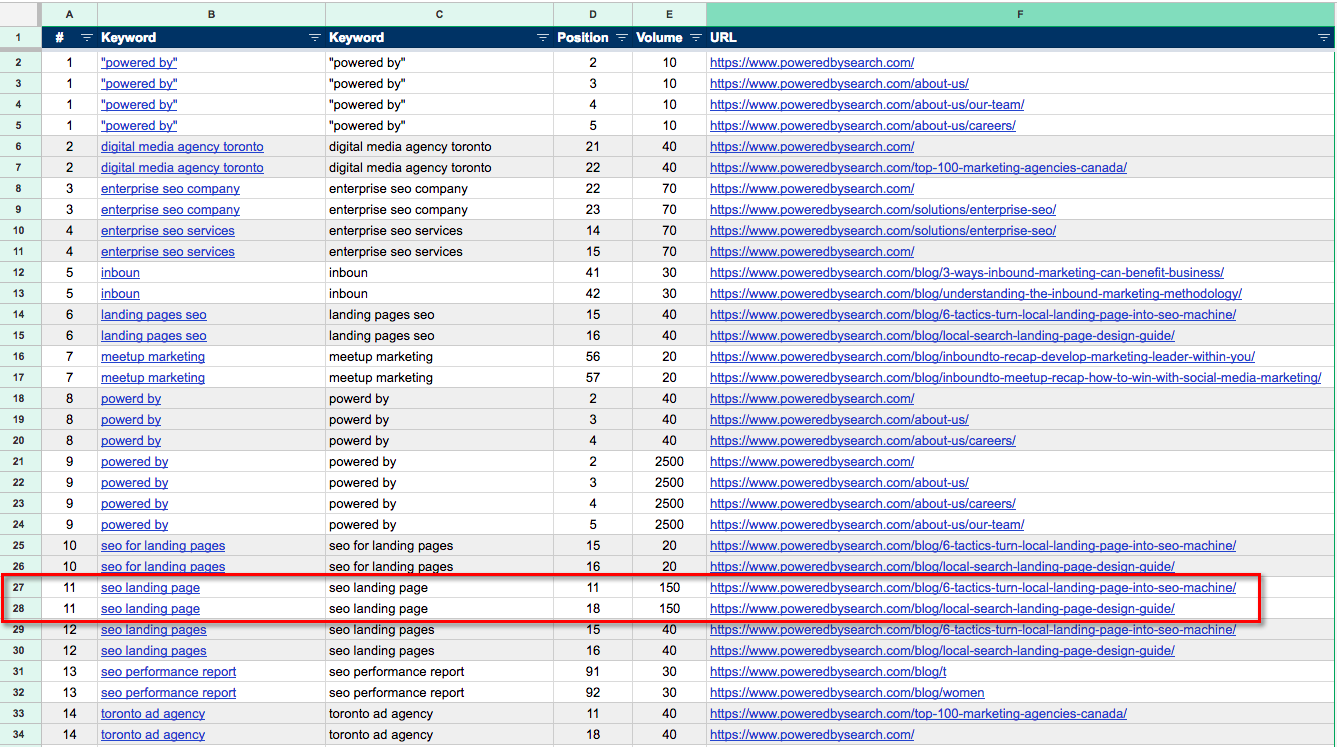Open filter for Keyword column C header

[x=543, y=37]
